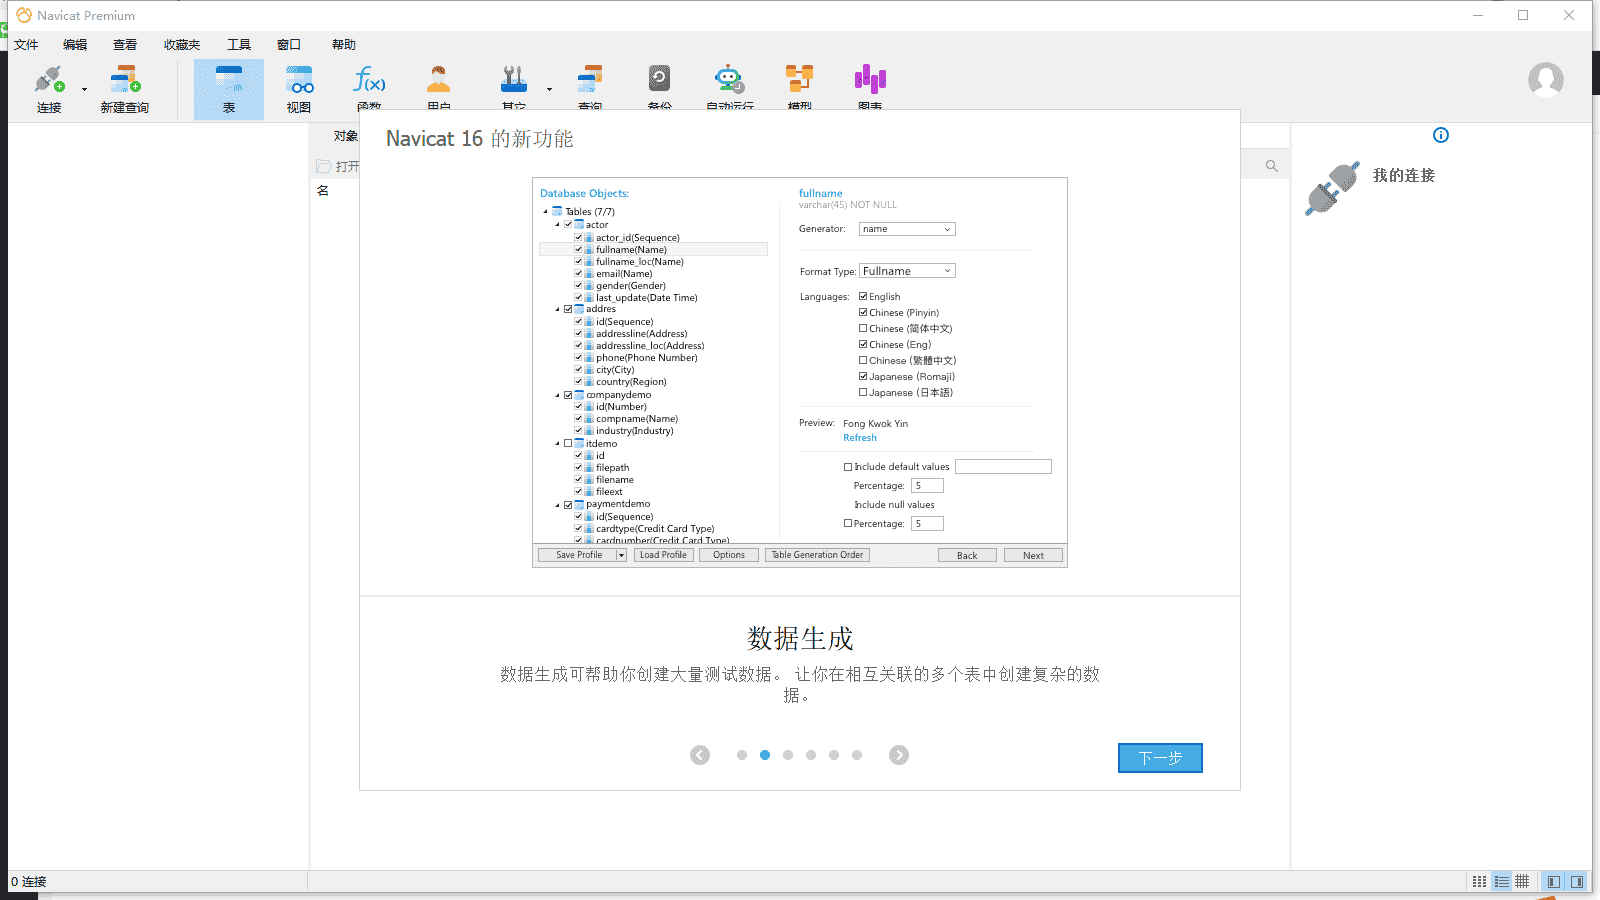Select the 表 (Table) toolbar icon

point(229,88)
